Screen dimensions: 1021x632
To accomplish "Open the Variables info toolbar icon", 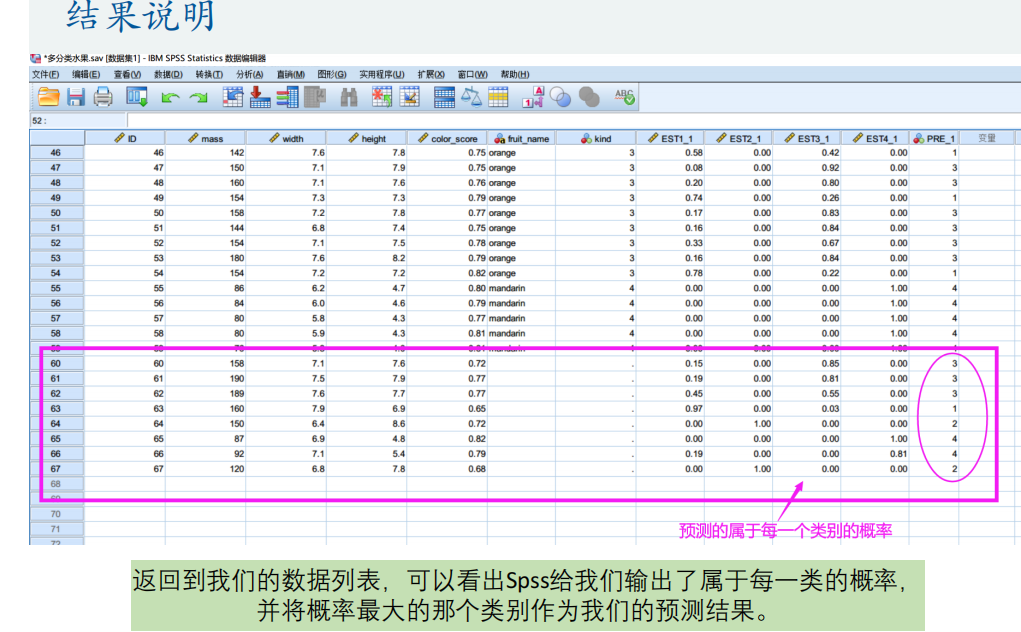I will (287, 97).
